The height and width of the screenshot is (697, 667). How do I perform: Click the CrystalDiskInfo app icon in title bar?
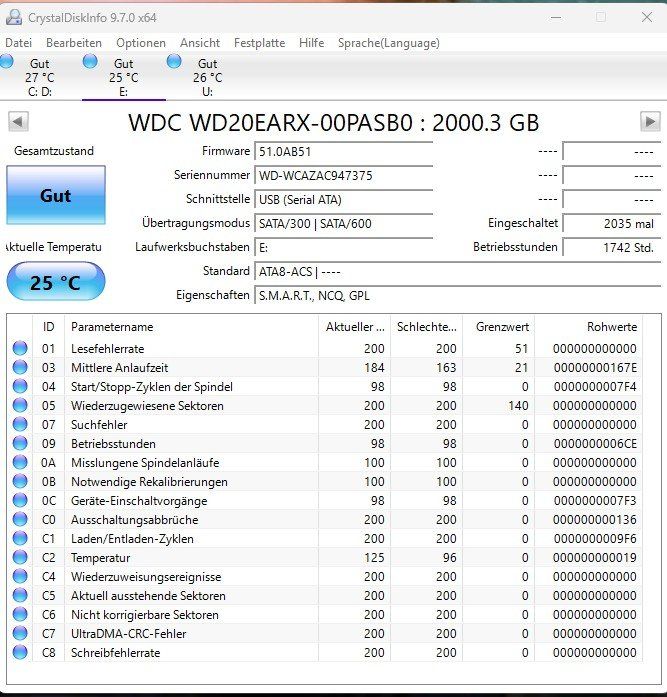coord(14,17)
